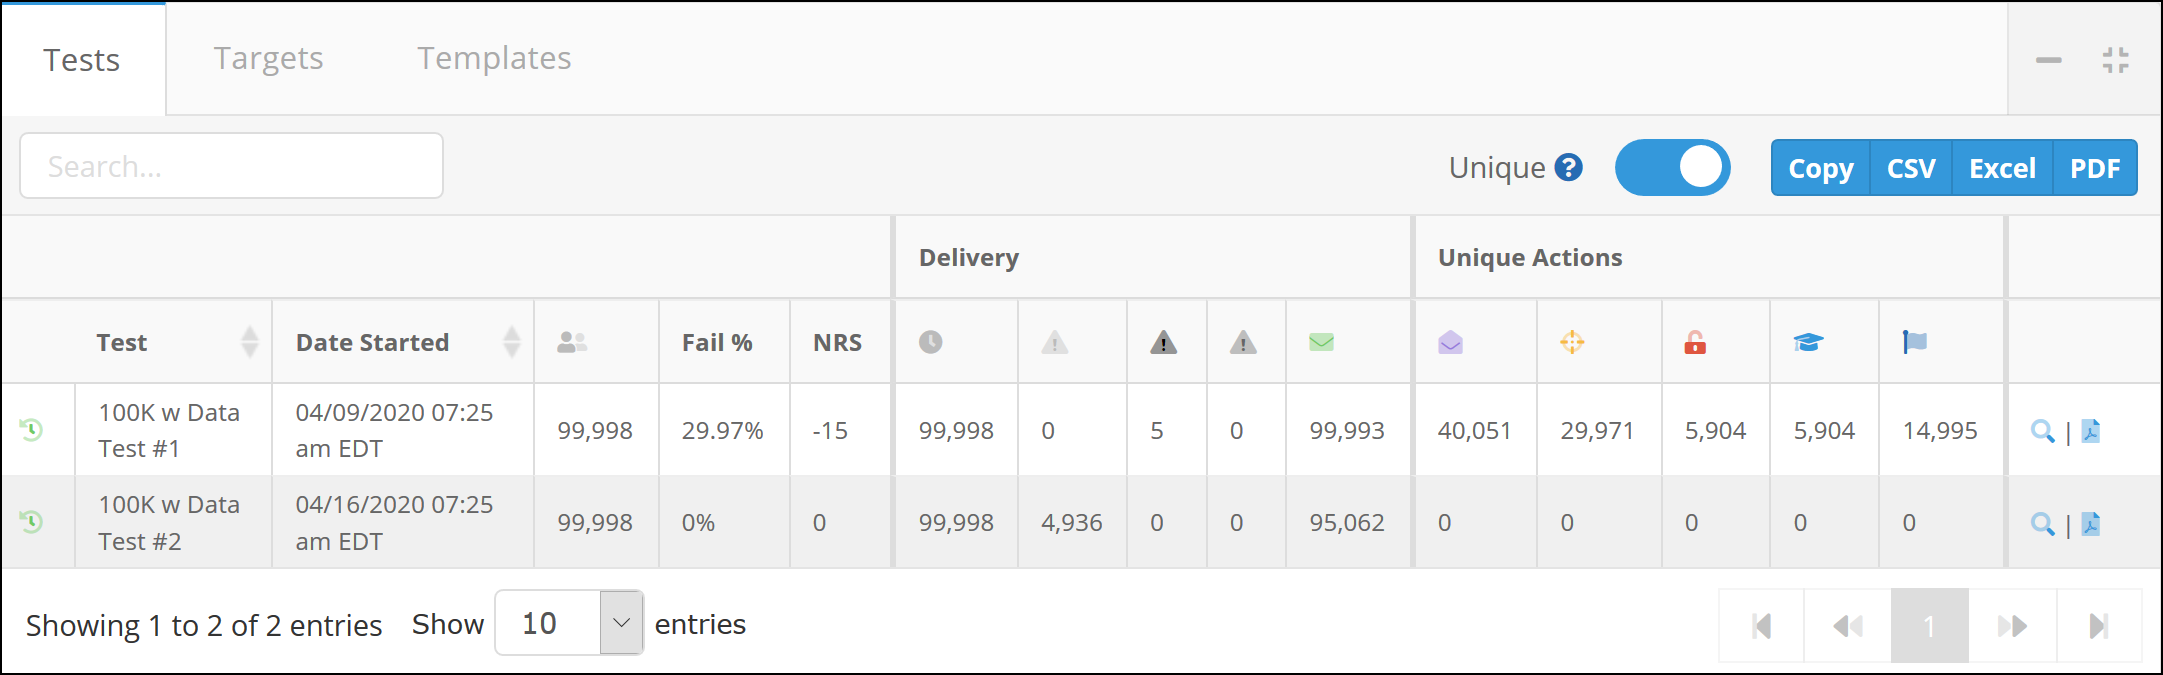The height and width of the screenshot is (675, 2163).
Task: Switch to the Tests tab
Action: [82, 60]
